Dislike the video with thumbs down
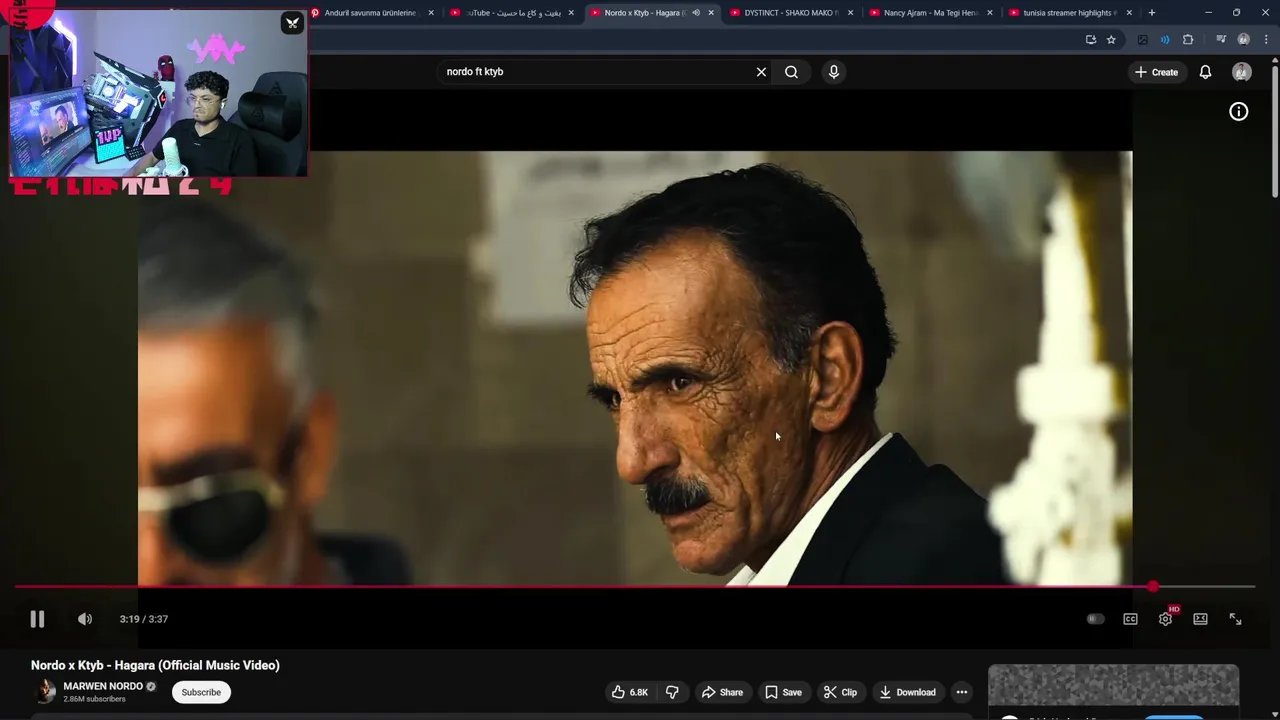The width and height of the screenshot is (1280, 720). click(672, 692)
